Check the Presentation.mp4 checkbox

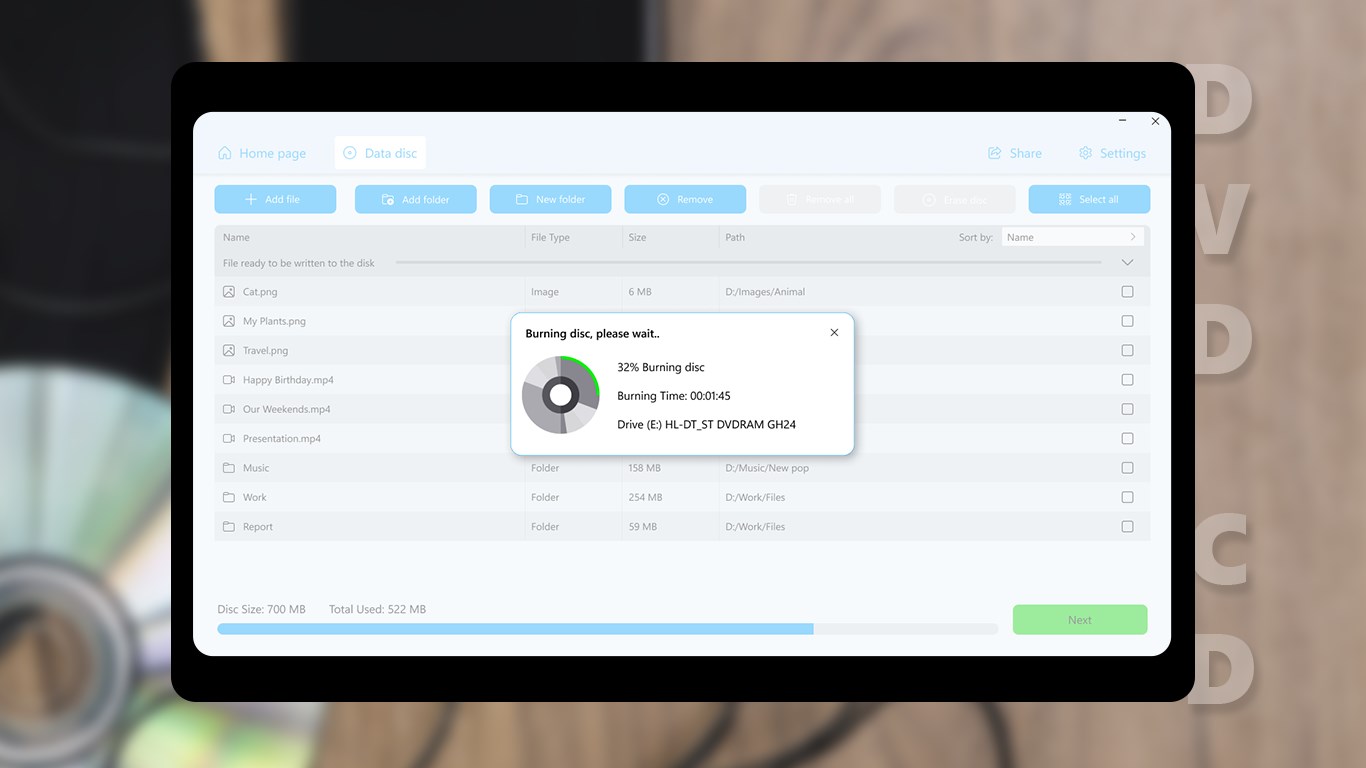(x=1127, y=438)
